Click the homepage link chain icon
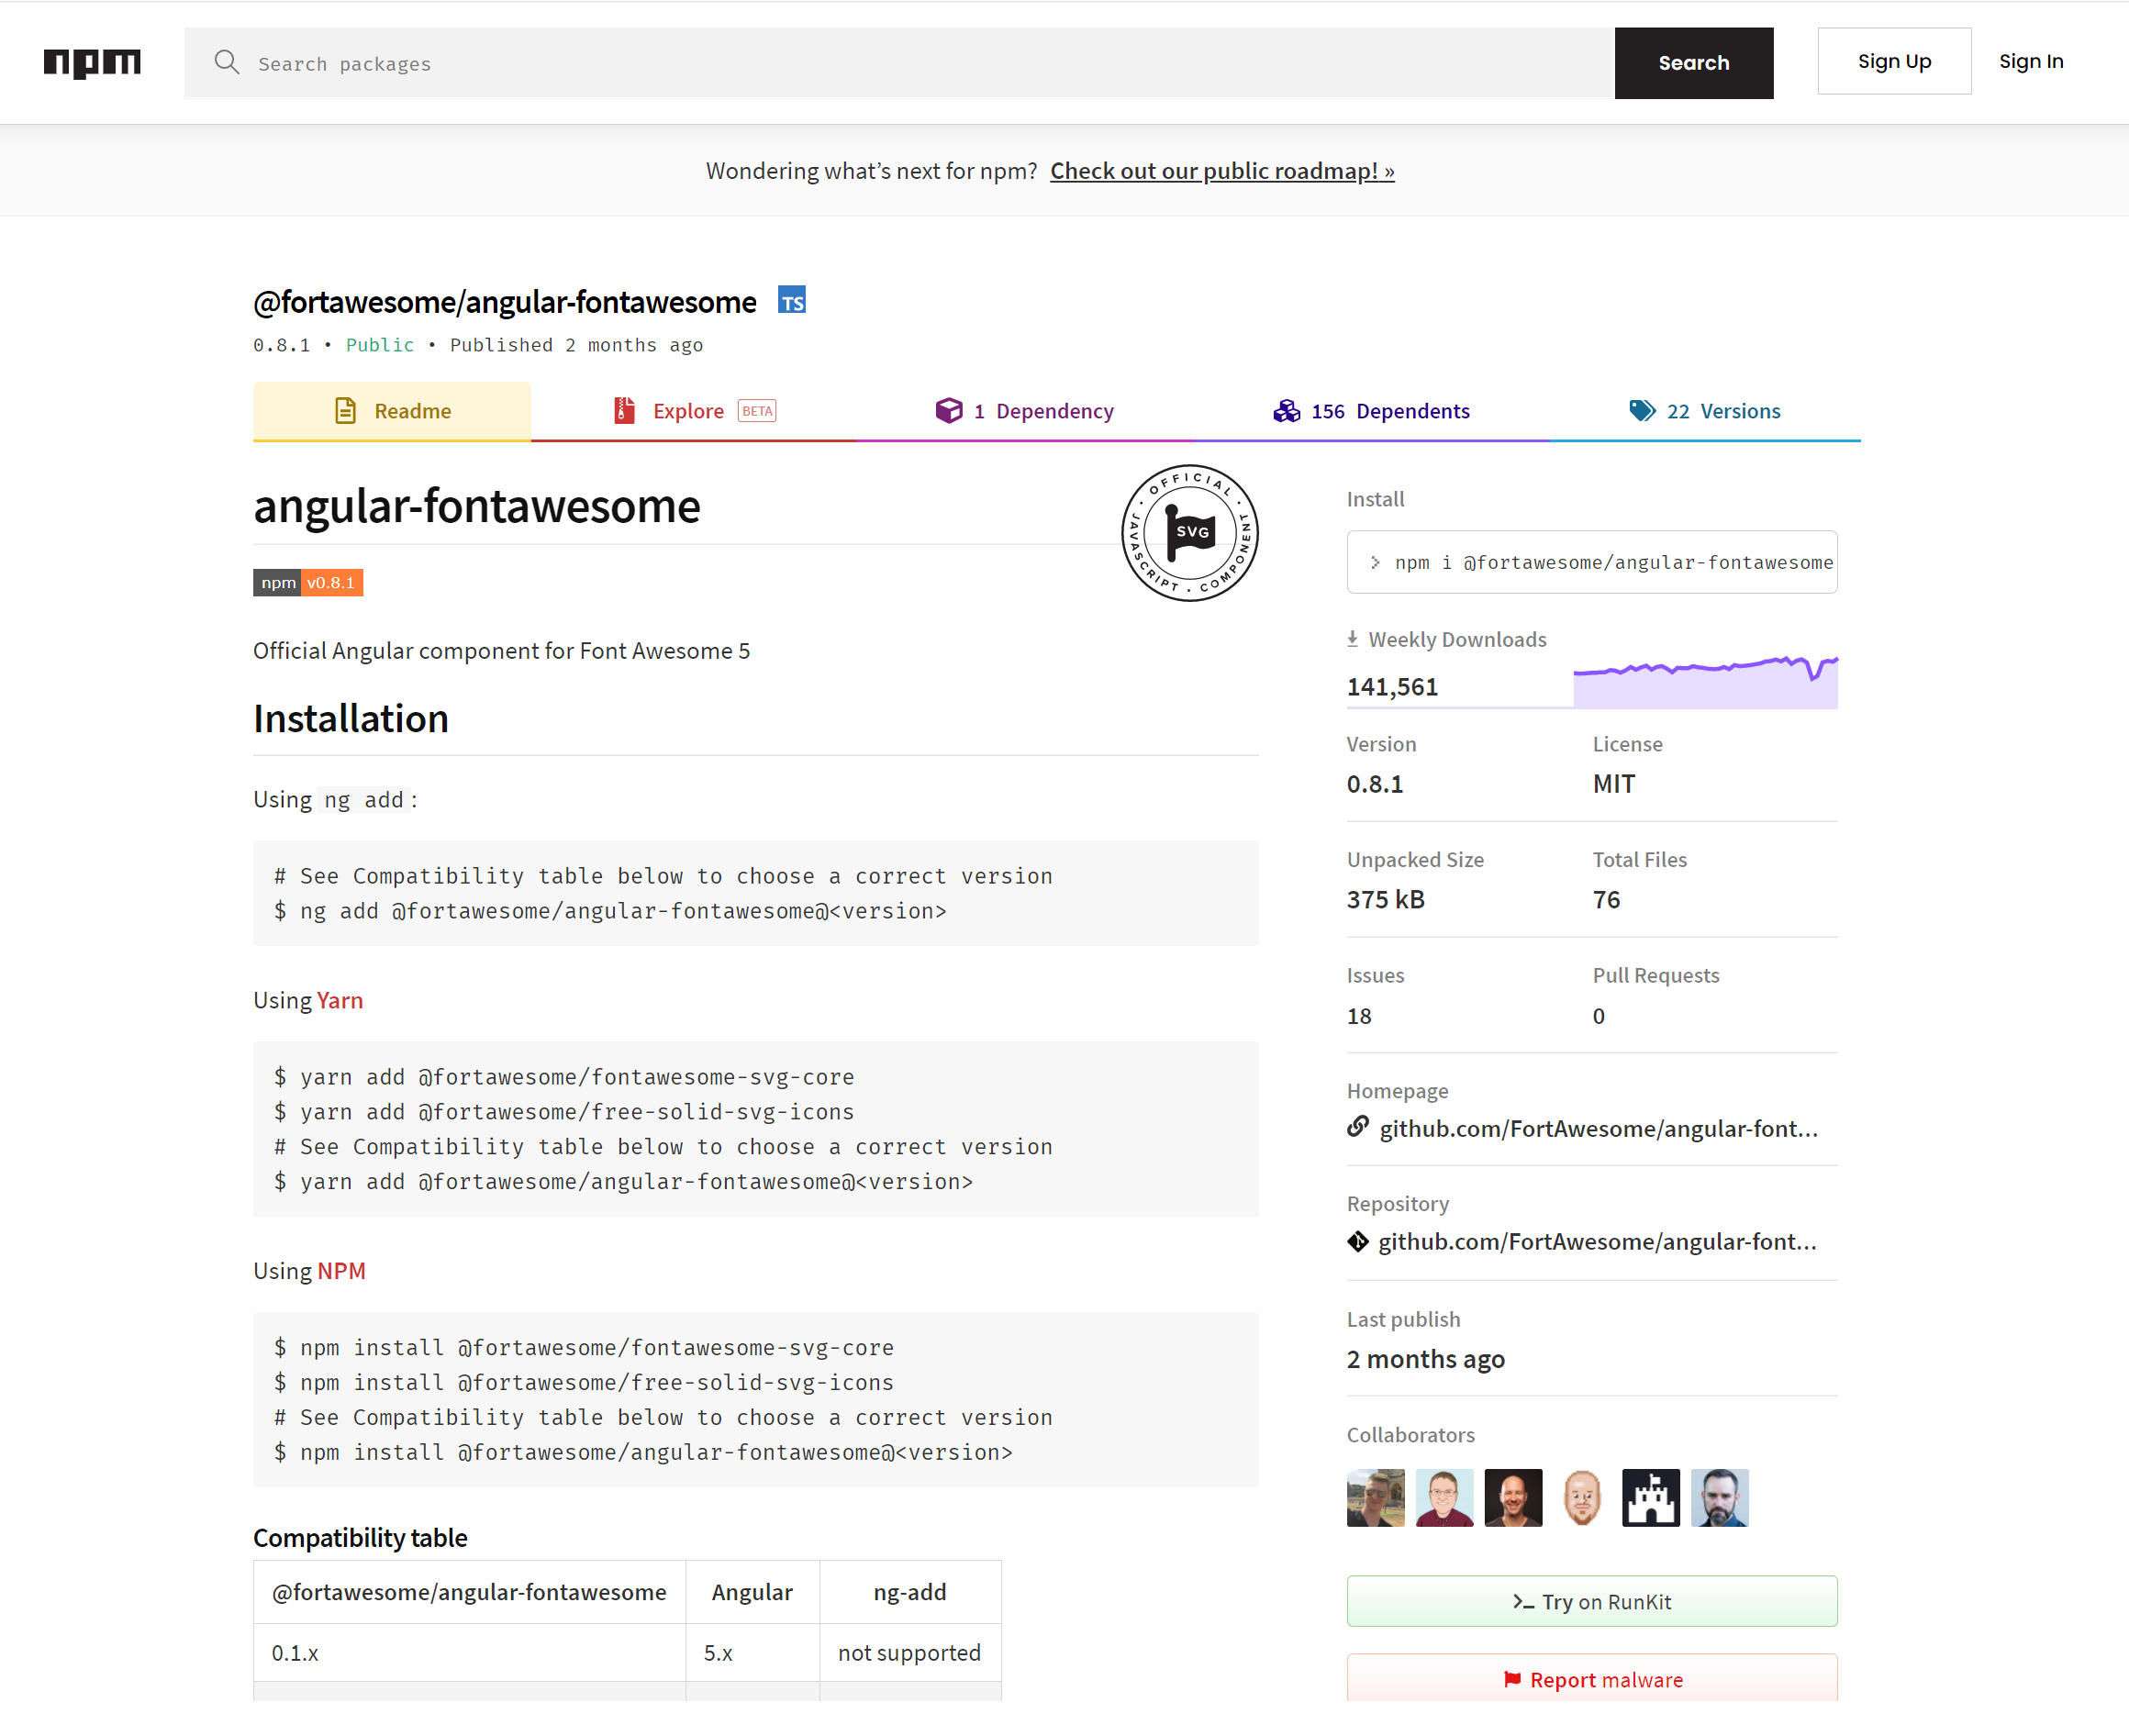The height and width of the screenshot is (1736, 2129). (1357, 1127)
